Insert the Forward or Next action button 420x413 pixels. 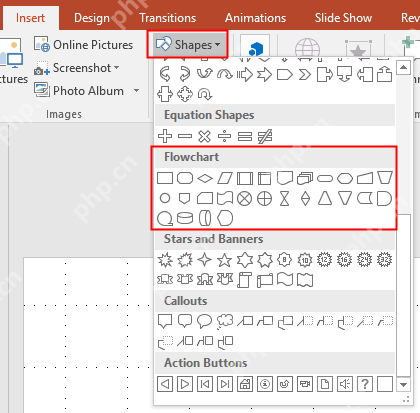[185, 384]
